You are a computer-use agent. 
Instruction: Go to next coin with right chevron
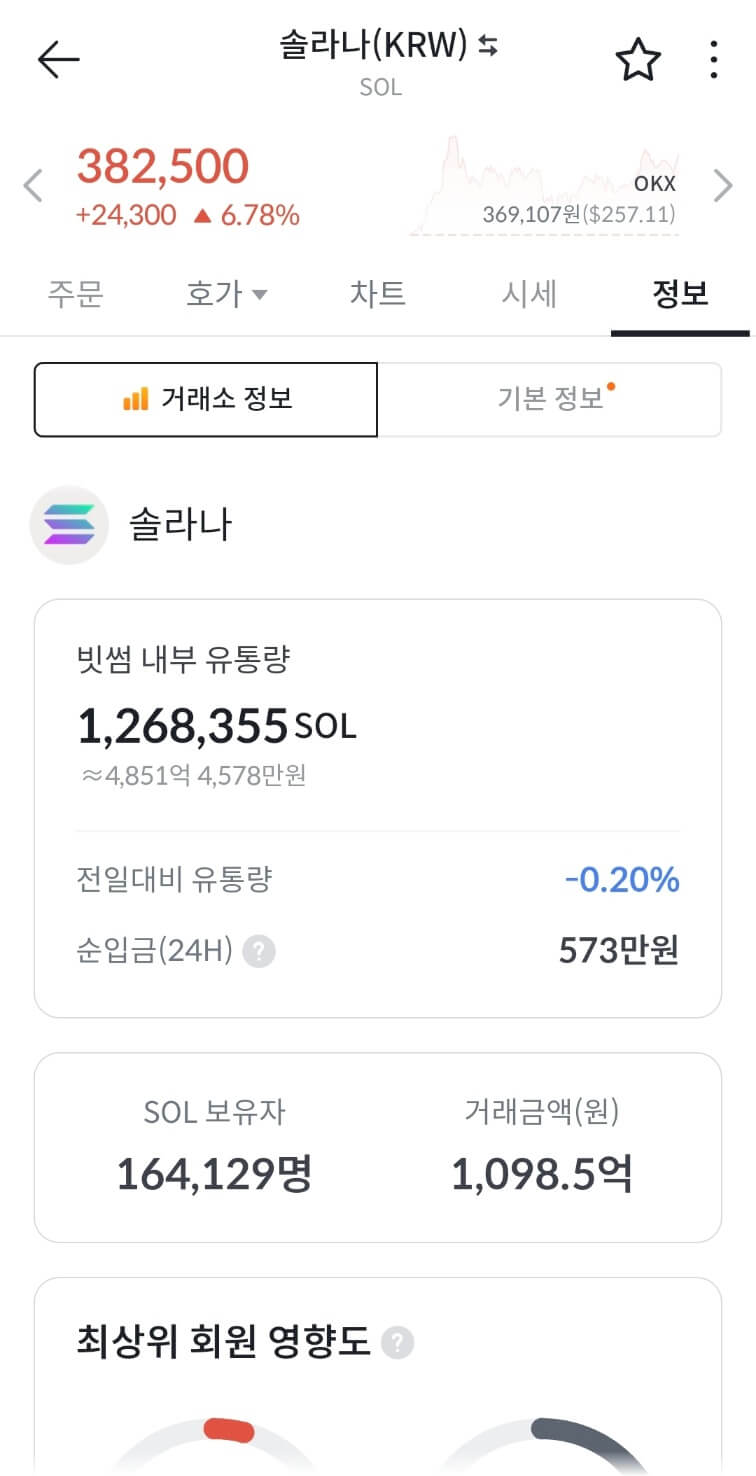(723, 186)
